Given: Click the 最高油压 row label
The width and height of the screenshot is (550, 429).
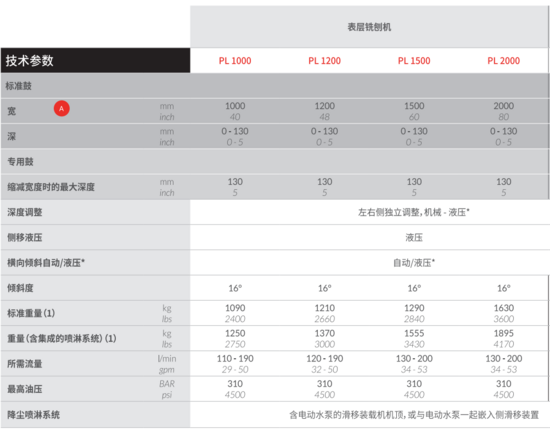Looking at the screenshot, I should [25, 389].
